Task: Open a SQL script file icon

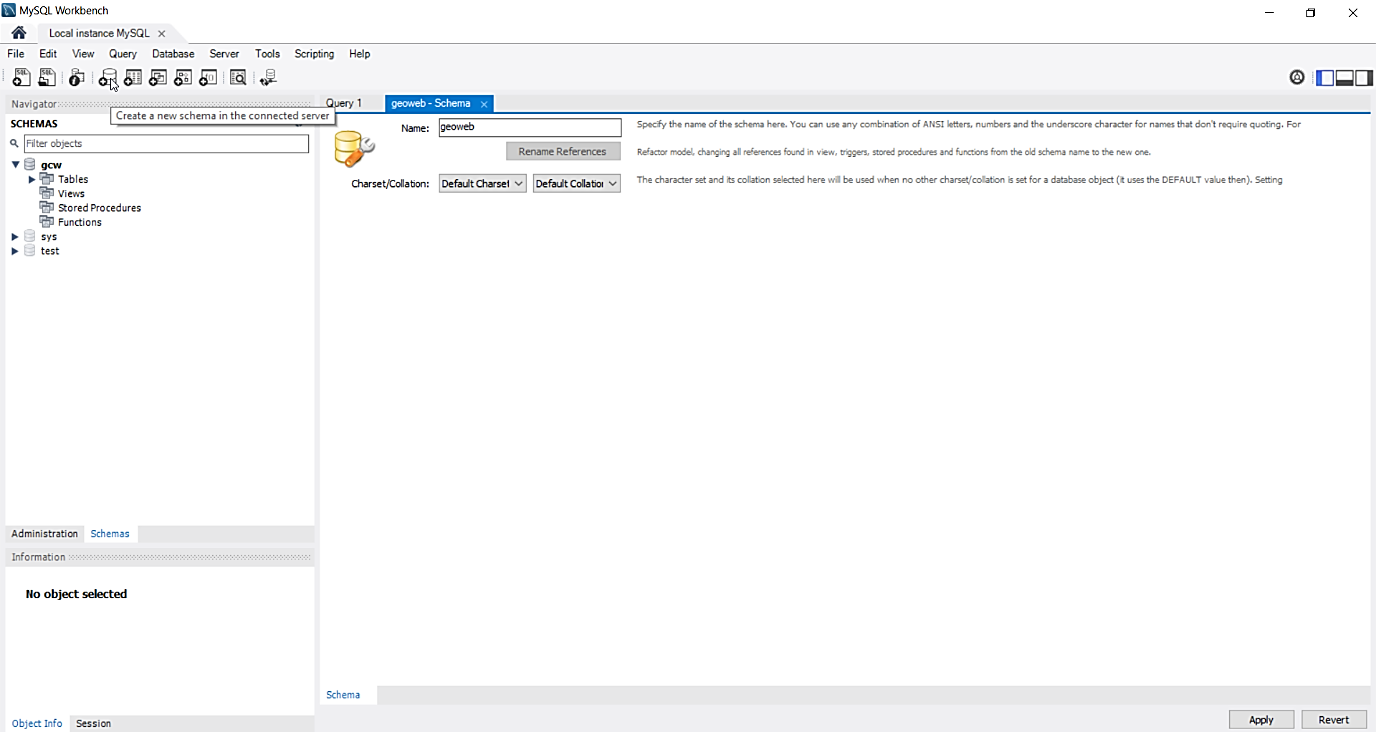Action: point(46,77)
